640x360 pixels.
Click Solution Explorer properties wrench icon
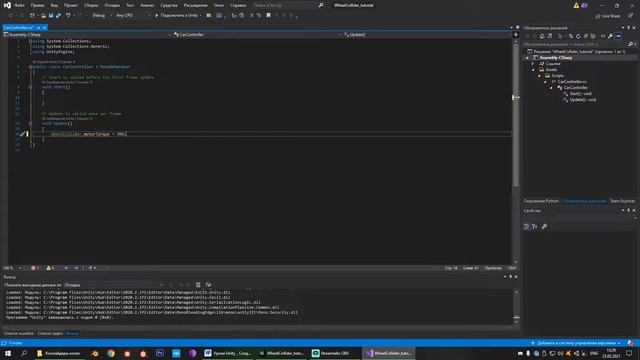coord(610,36)
